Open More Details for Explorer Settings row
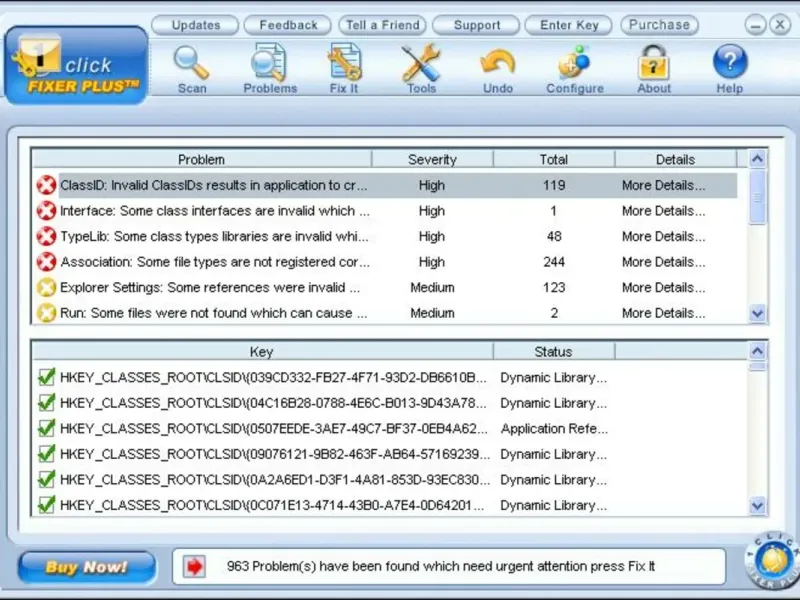 663,287
